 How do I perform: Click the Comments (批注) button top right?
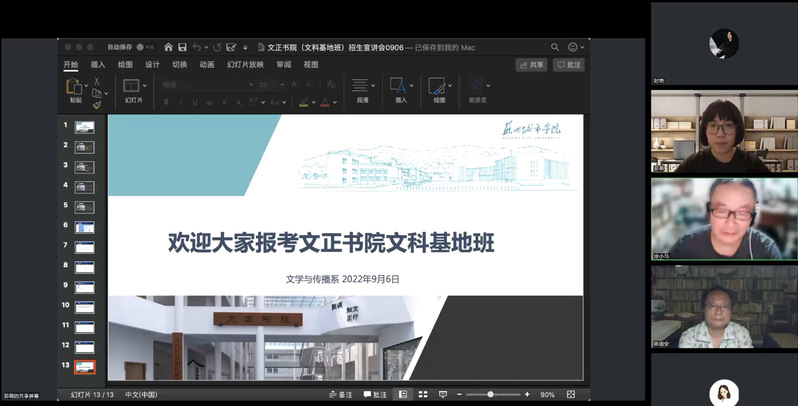tap(568, 64)
